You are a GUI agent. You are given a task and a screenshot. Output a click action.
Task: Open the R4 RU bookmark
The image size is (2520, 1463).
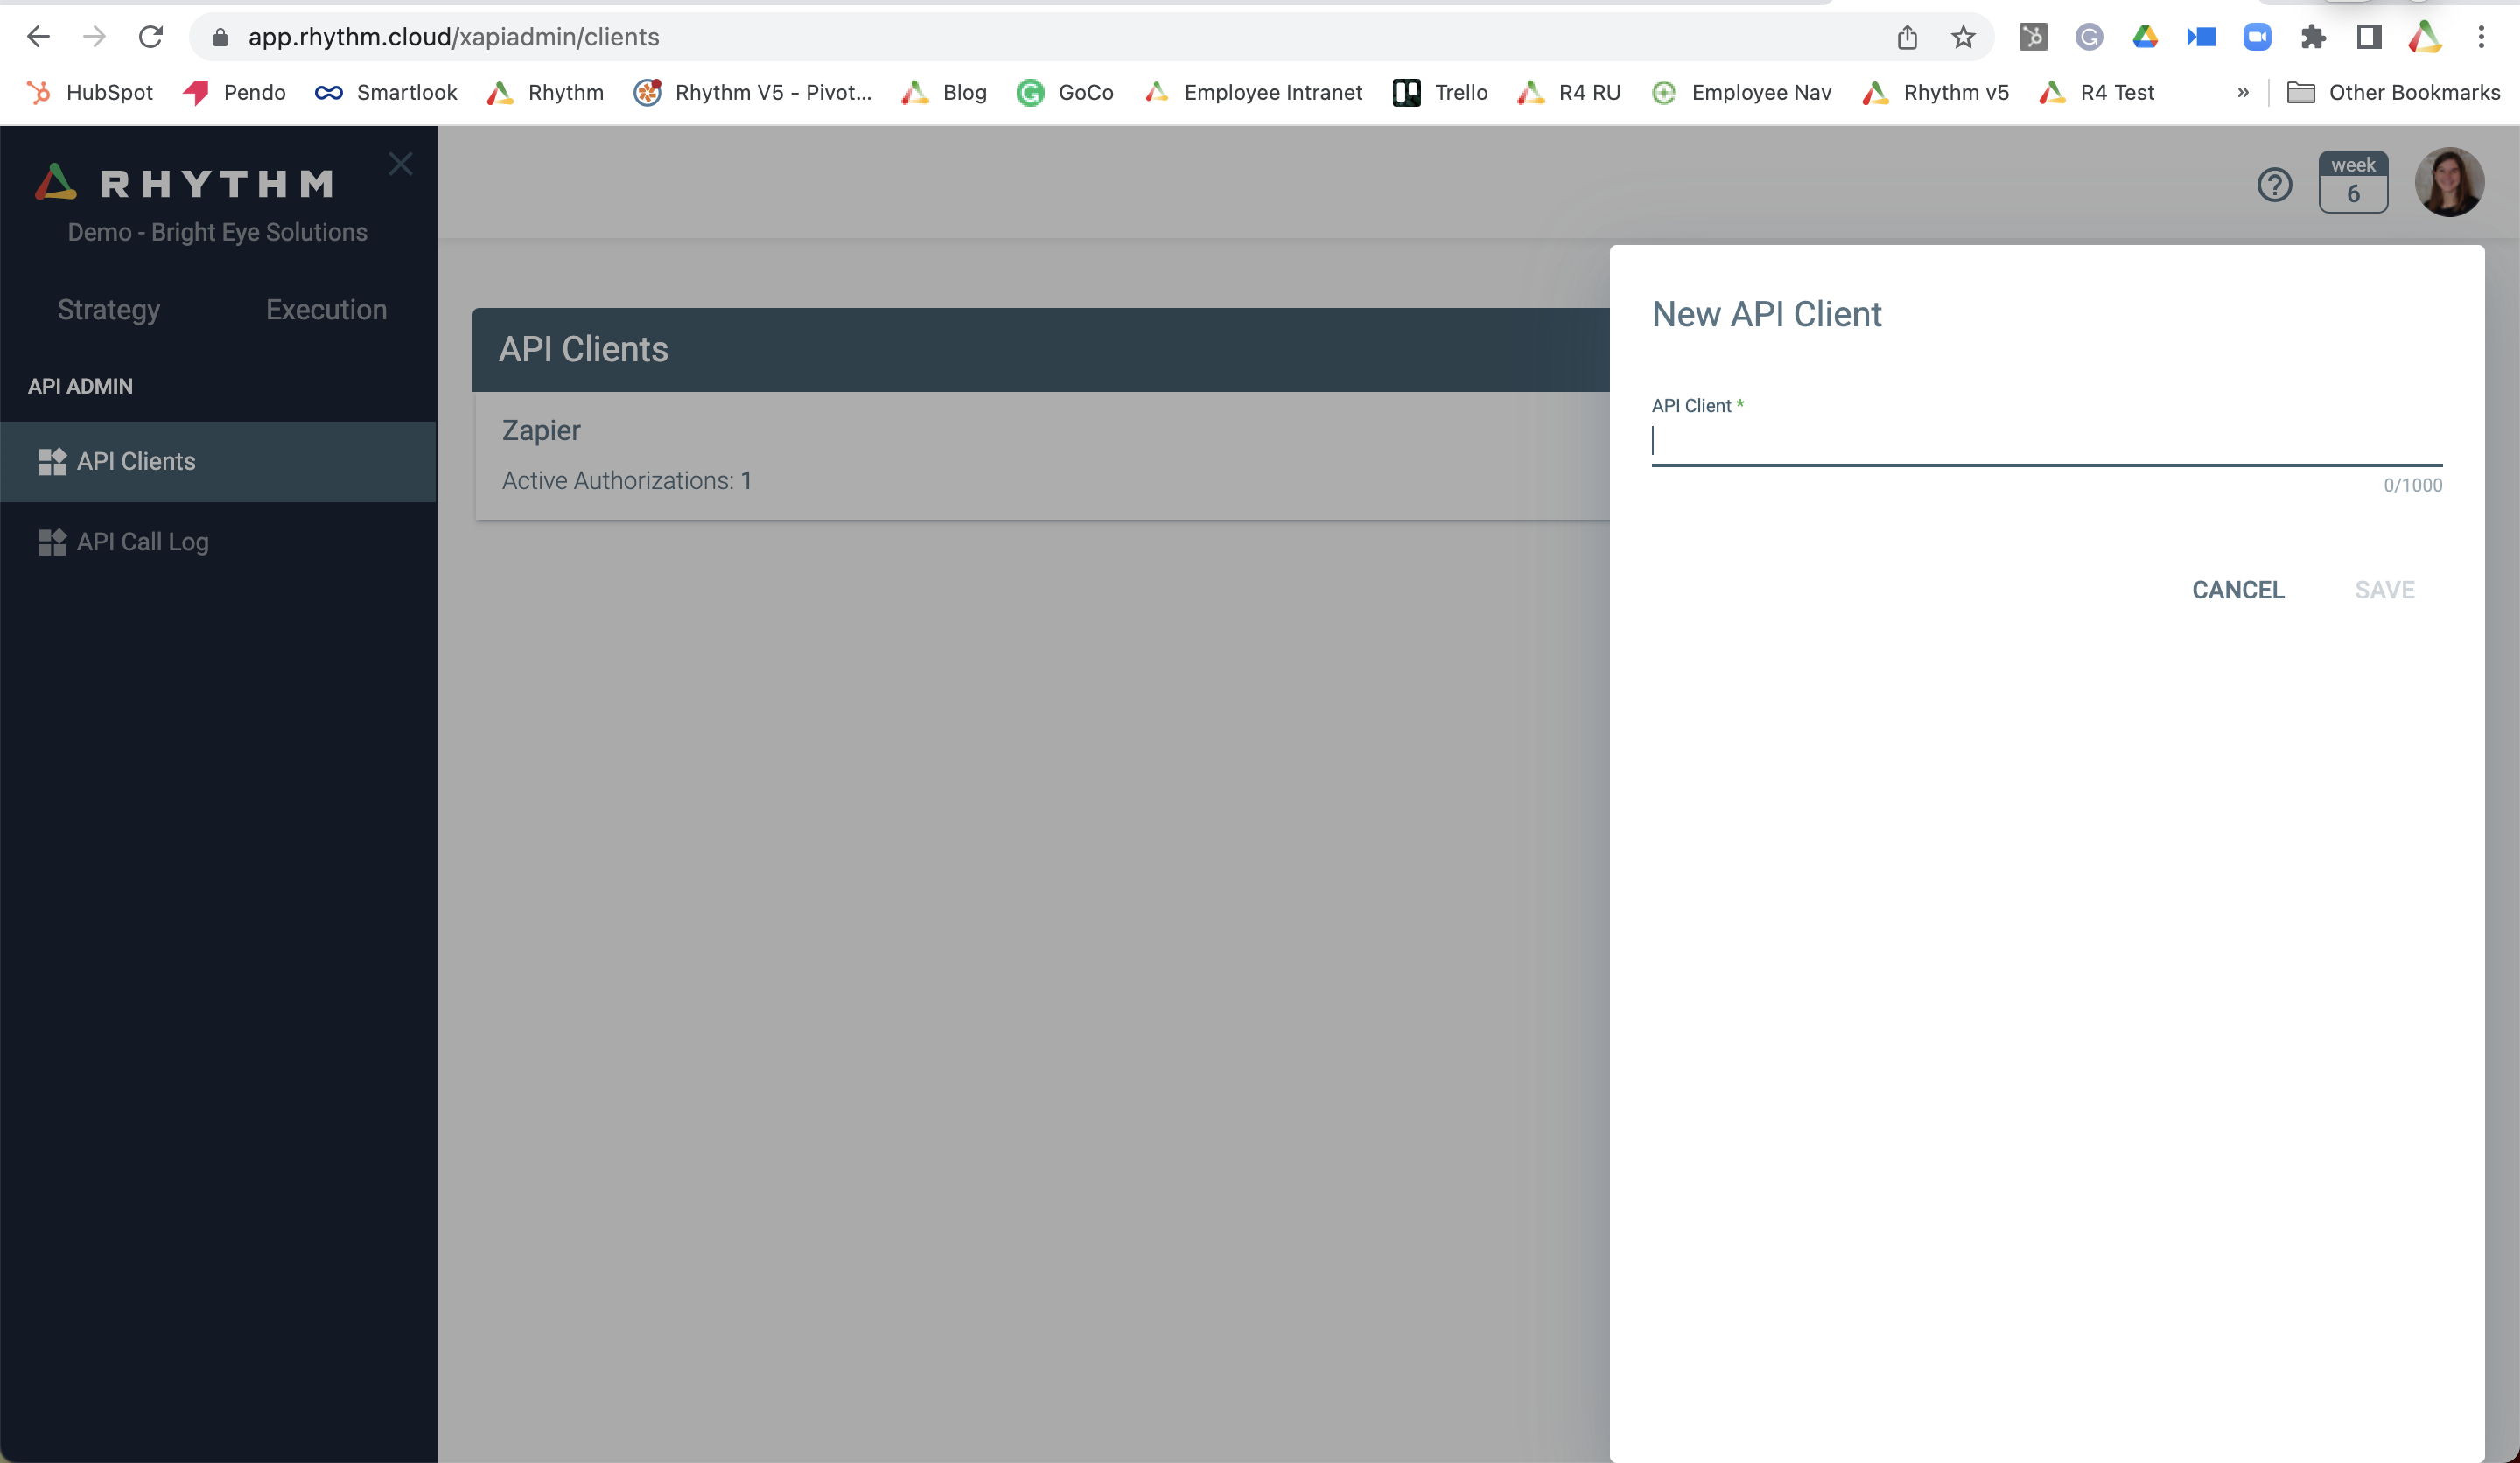click(1569, 92)
